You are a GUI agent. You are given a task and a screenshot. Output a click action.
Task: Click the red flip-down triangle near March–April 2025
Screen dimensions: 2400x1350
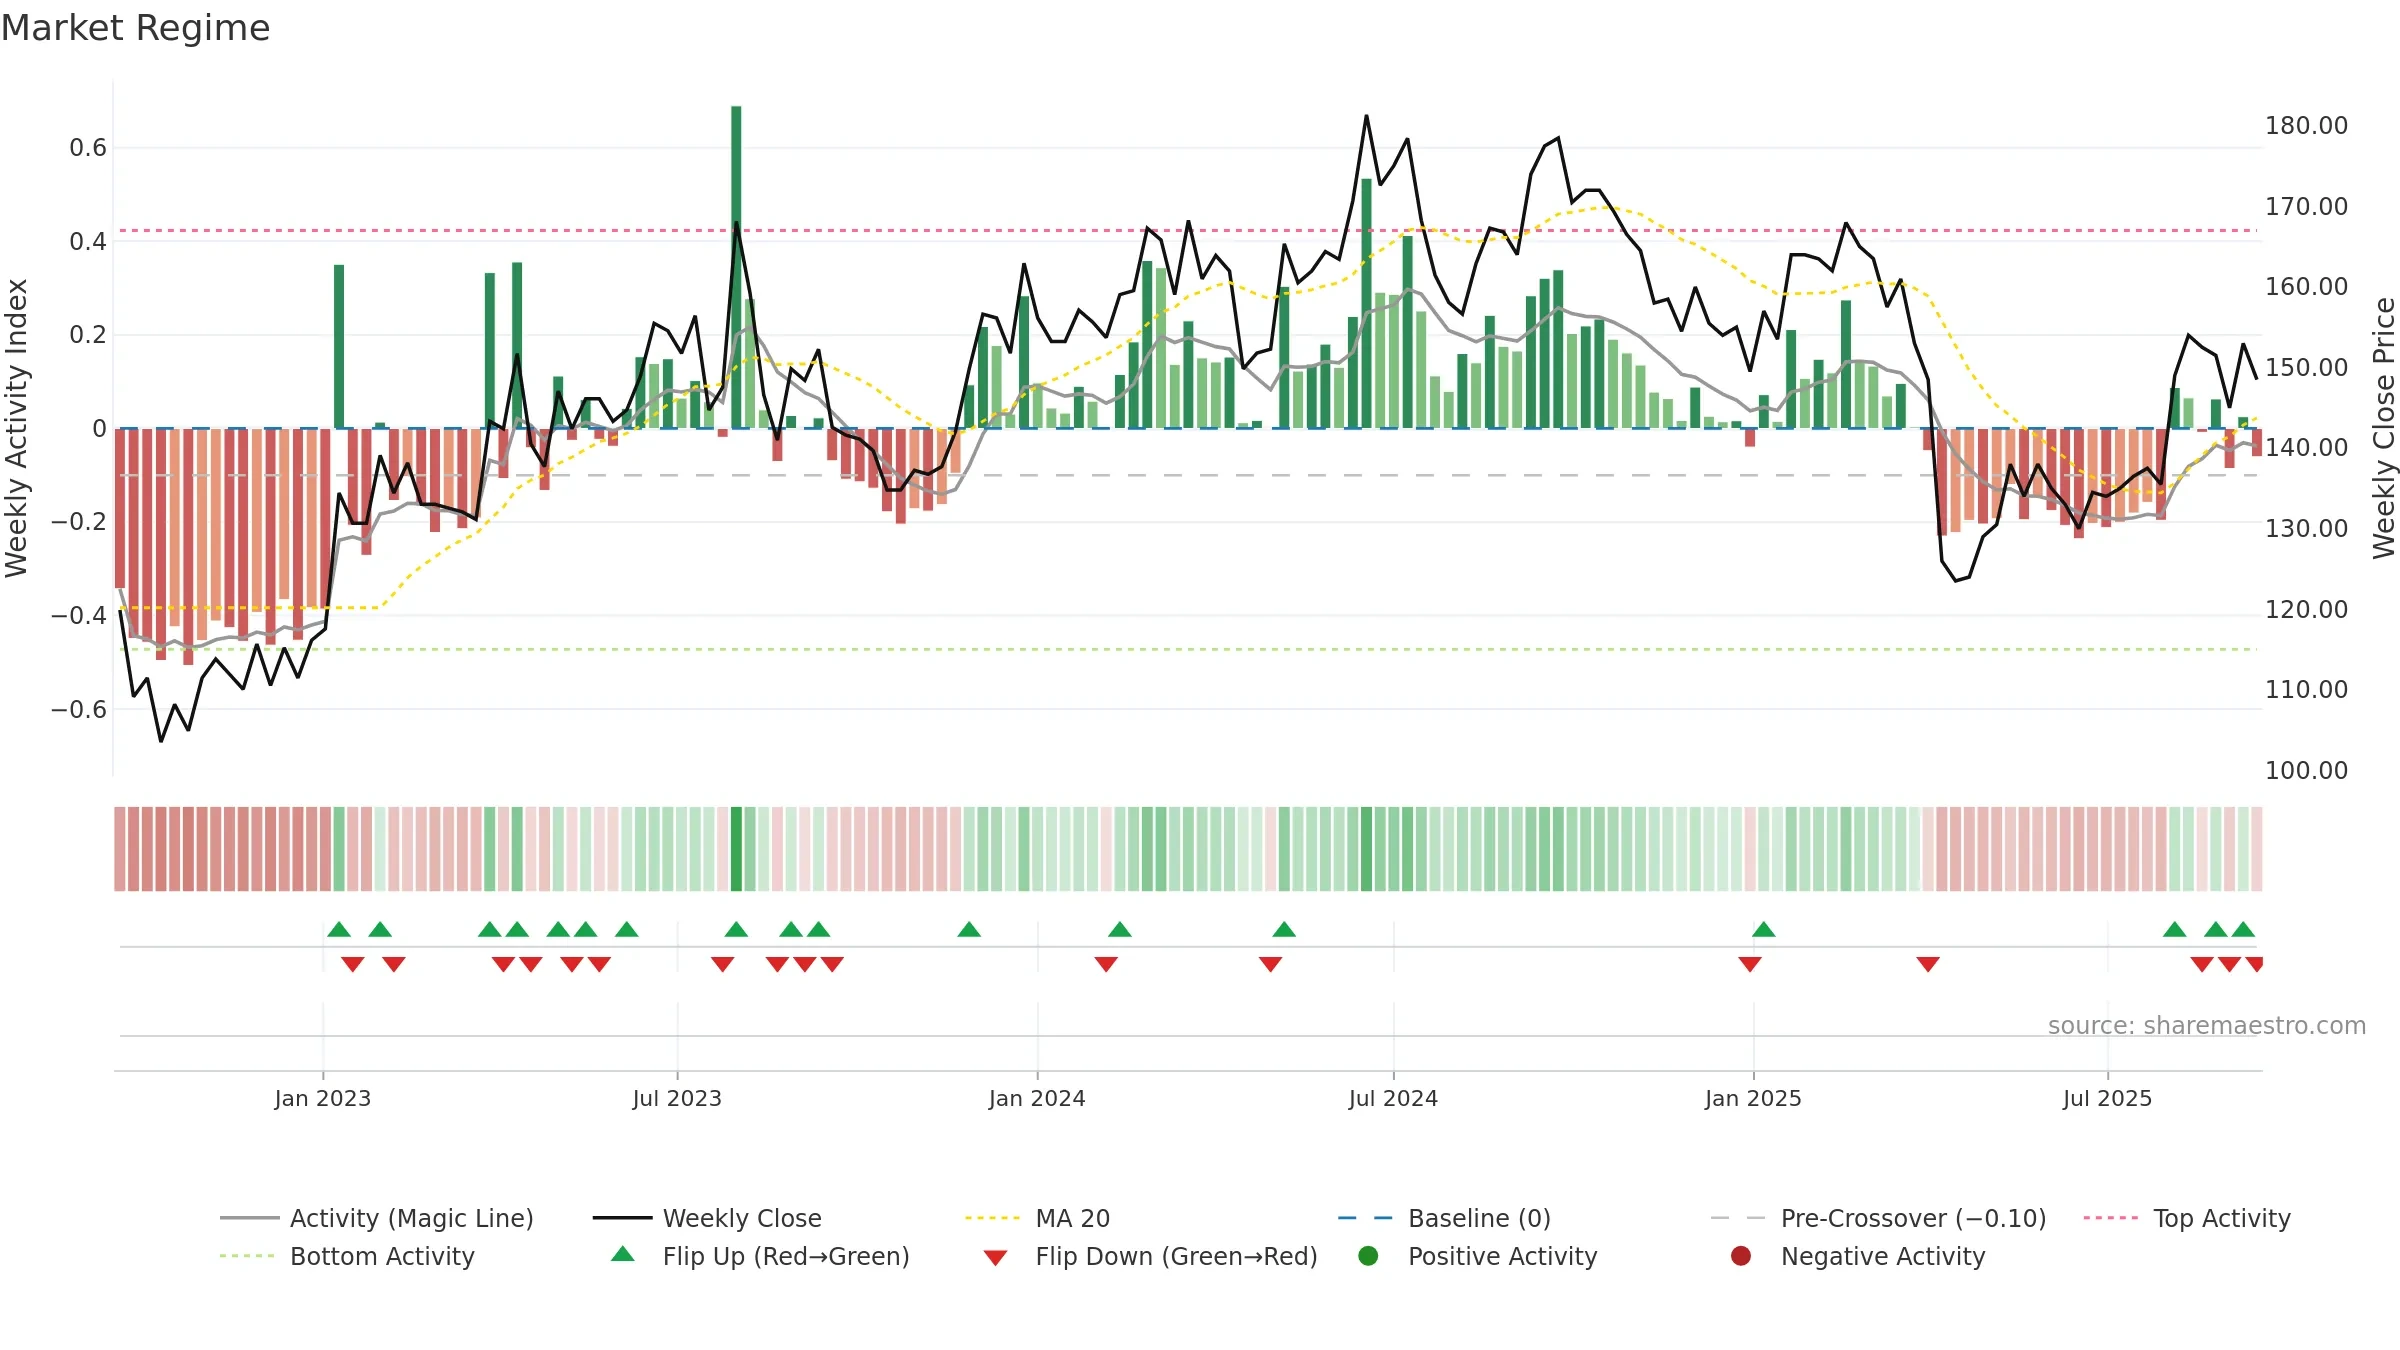point(1928,964)
